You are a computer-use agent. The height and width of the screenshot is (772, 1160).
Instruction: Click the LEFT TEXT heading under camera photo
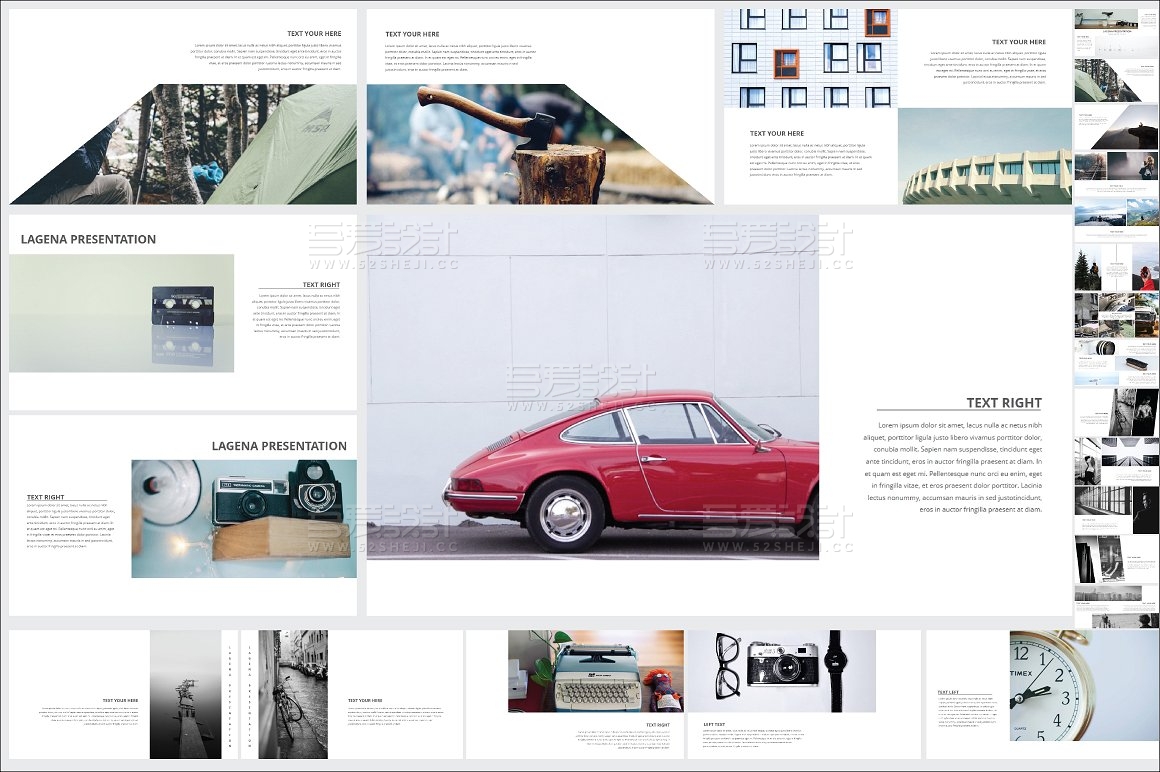[x=714, y=724]
